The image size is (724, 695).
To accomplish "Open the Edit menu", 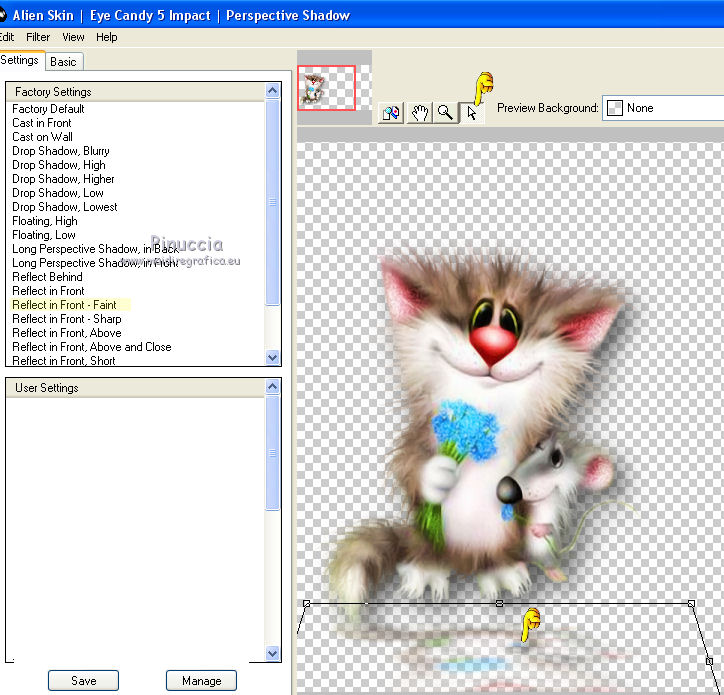I will [6, 37].
